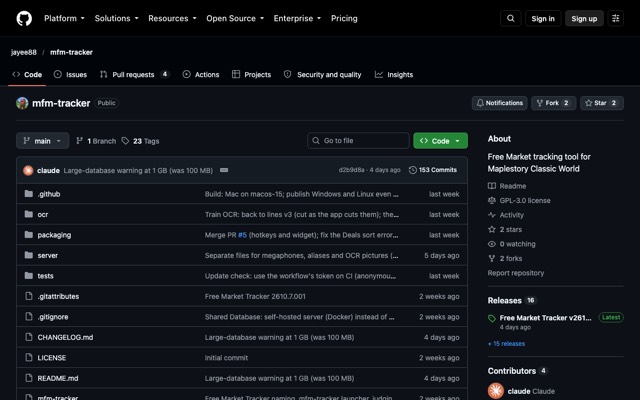The width and height of the screenshot is (640, 400).
Task: Open the ocr folder icon
Action: click(29, 214)
